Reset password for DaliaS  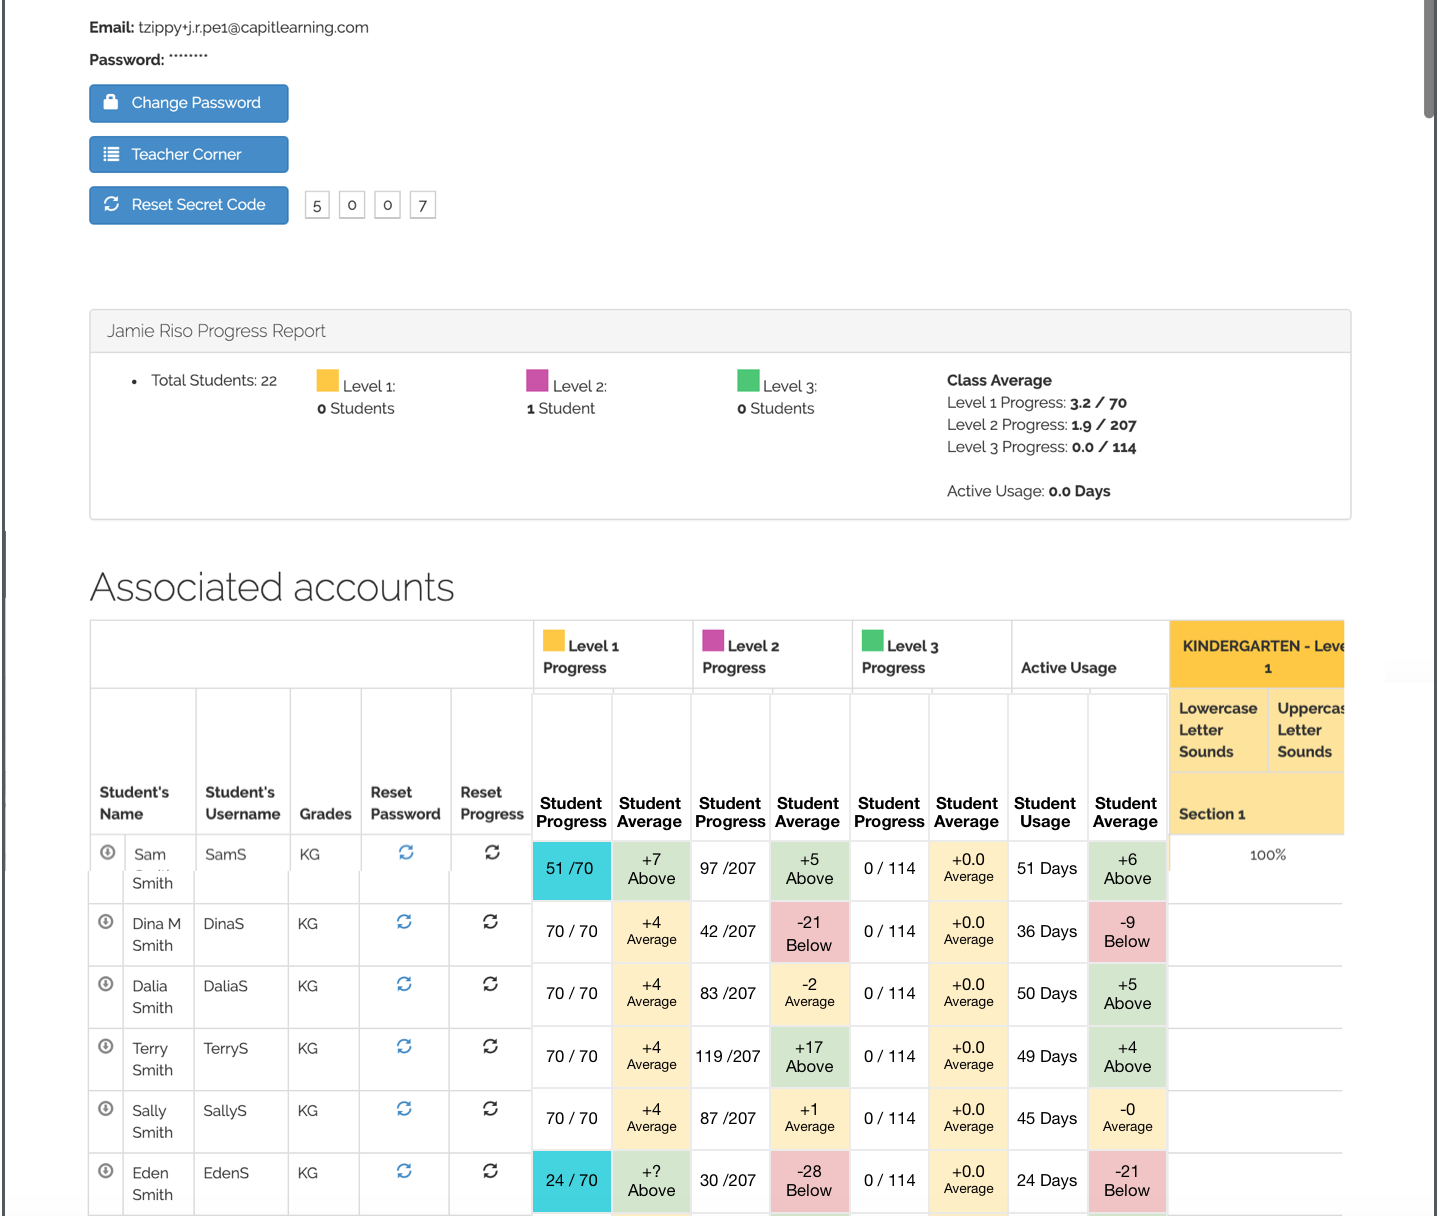(404, 984)
